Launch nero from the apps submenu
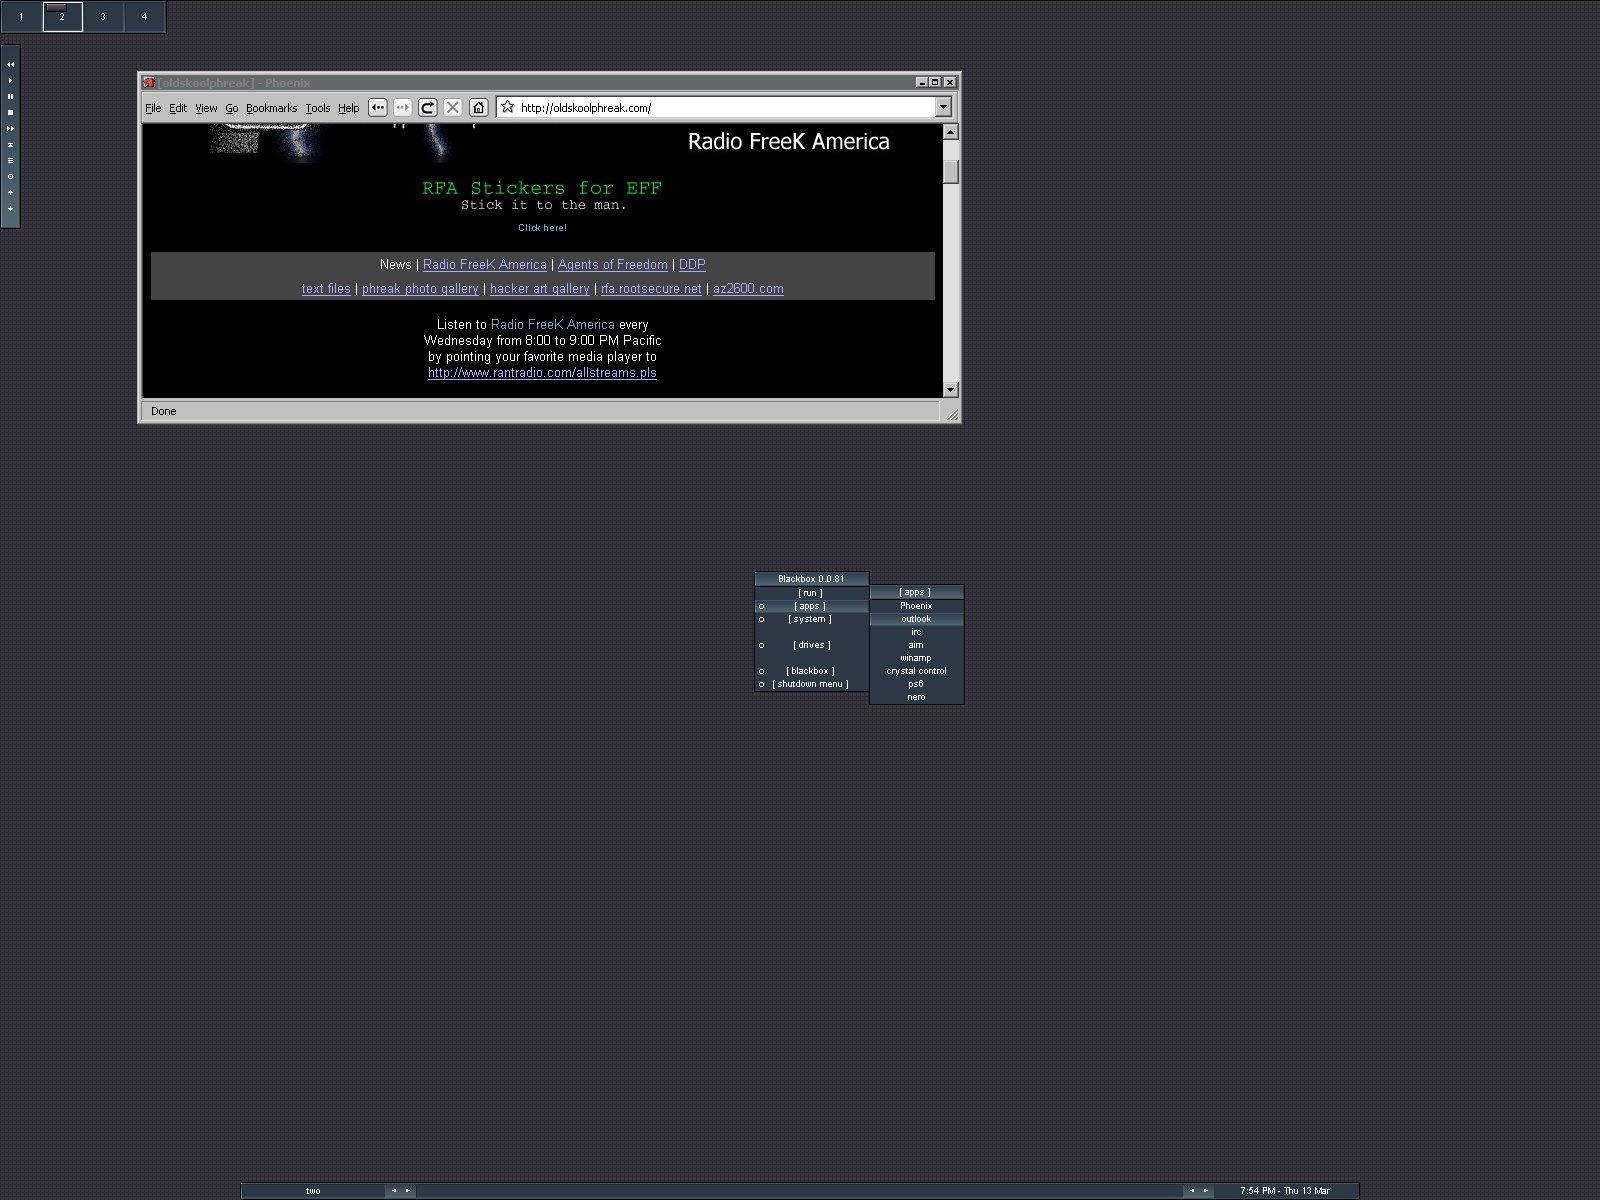The image size is (1600, 1200). (x=916, y=697)
